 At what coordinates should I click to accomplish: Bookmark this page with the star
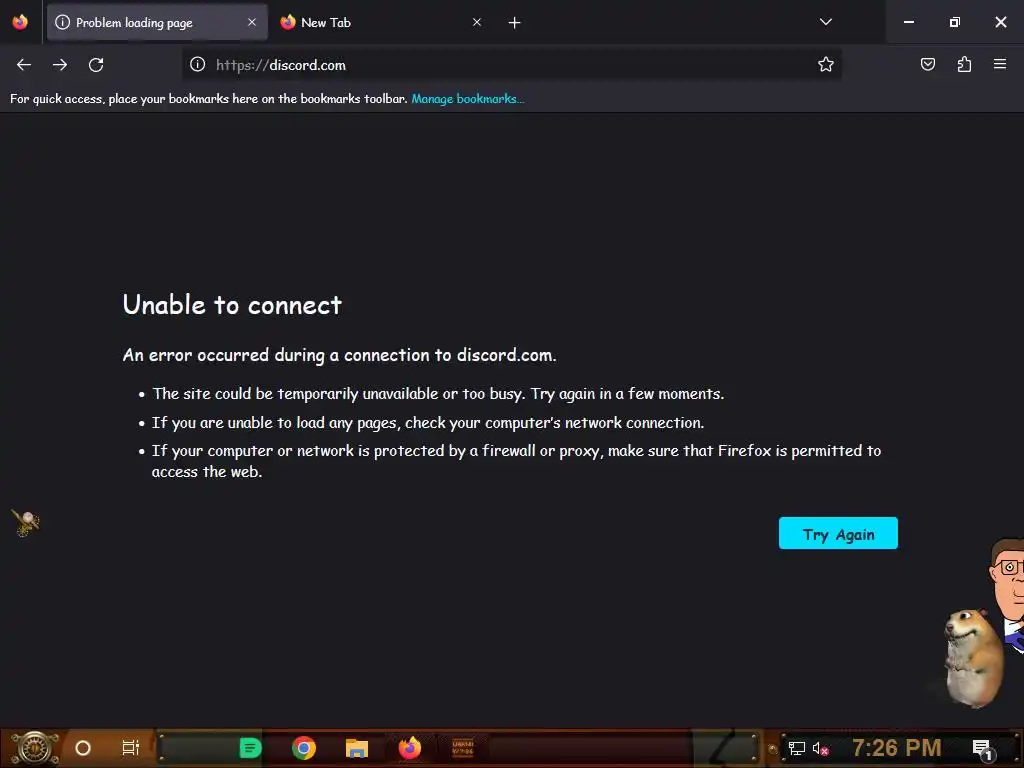click(x=825, y=64)
